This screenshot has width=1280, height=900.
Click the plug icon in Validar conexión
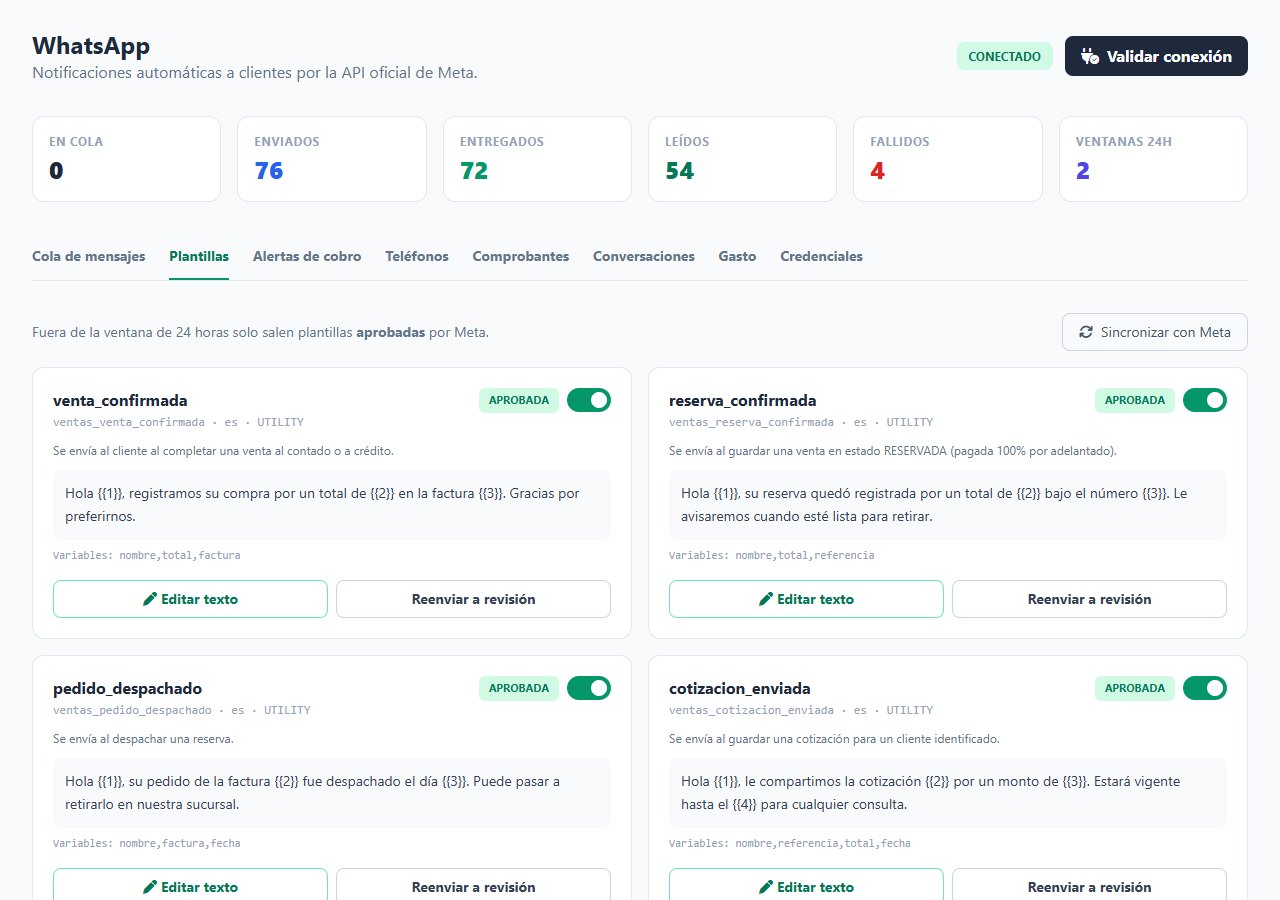pyautogui.click(x=1090, y=57)
